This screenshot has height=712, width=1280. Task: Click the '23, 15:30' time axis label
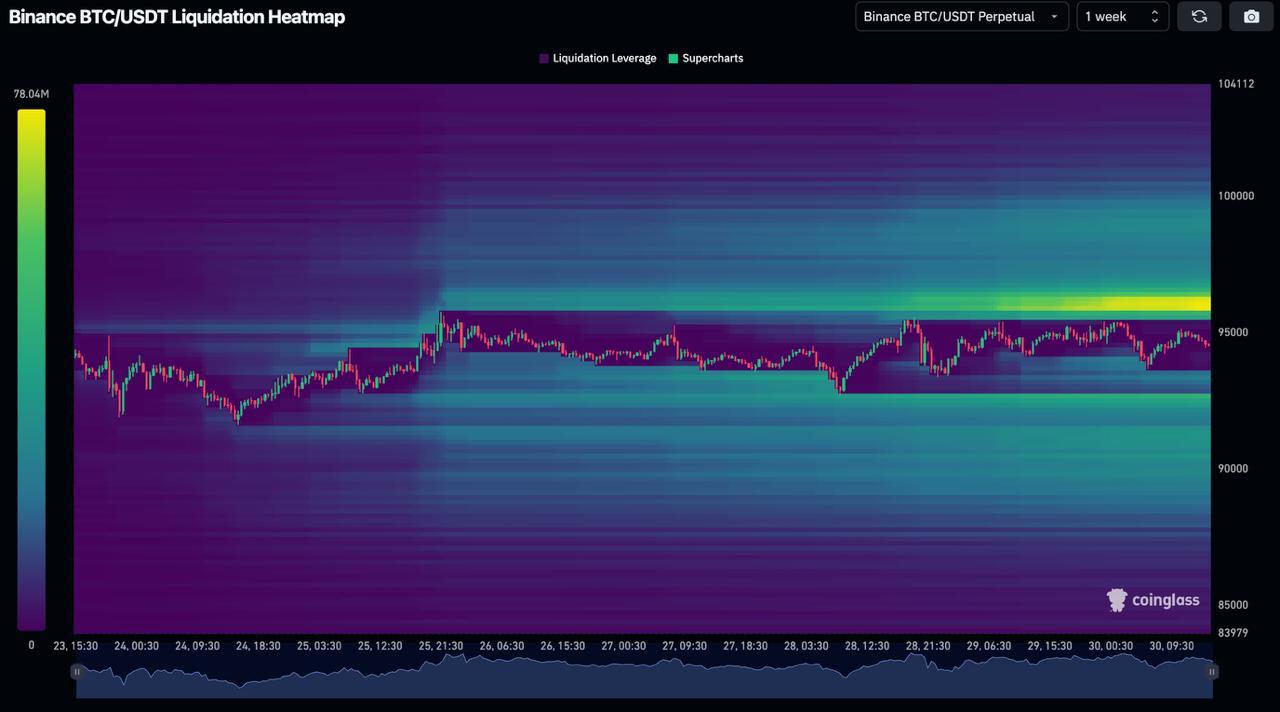76,646
